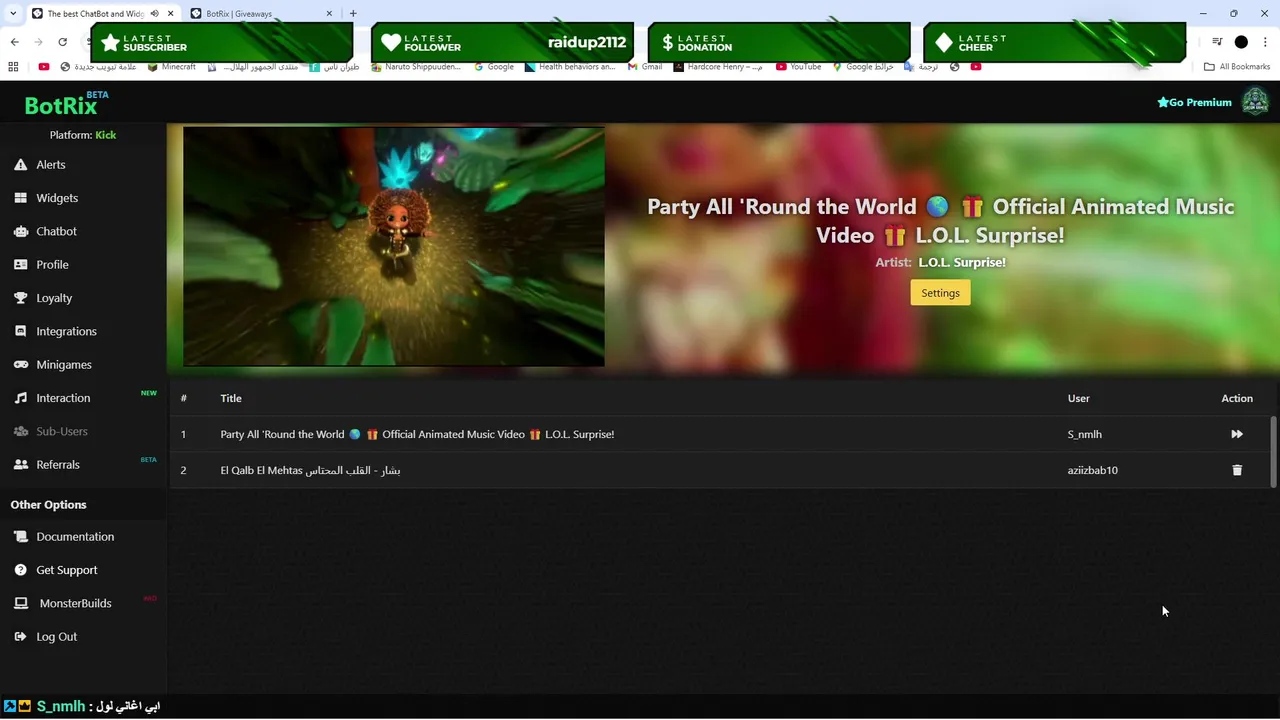Mute the audio-playing BotRix tab
Screen dimensions: 1280x720
coord(154,13)
